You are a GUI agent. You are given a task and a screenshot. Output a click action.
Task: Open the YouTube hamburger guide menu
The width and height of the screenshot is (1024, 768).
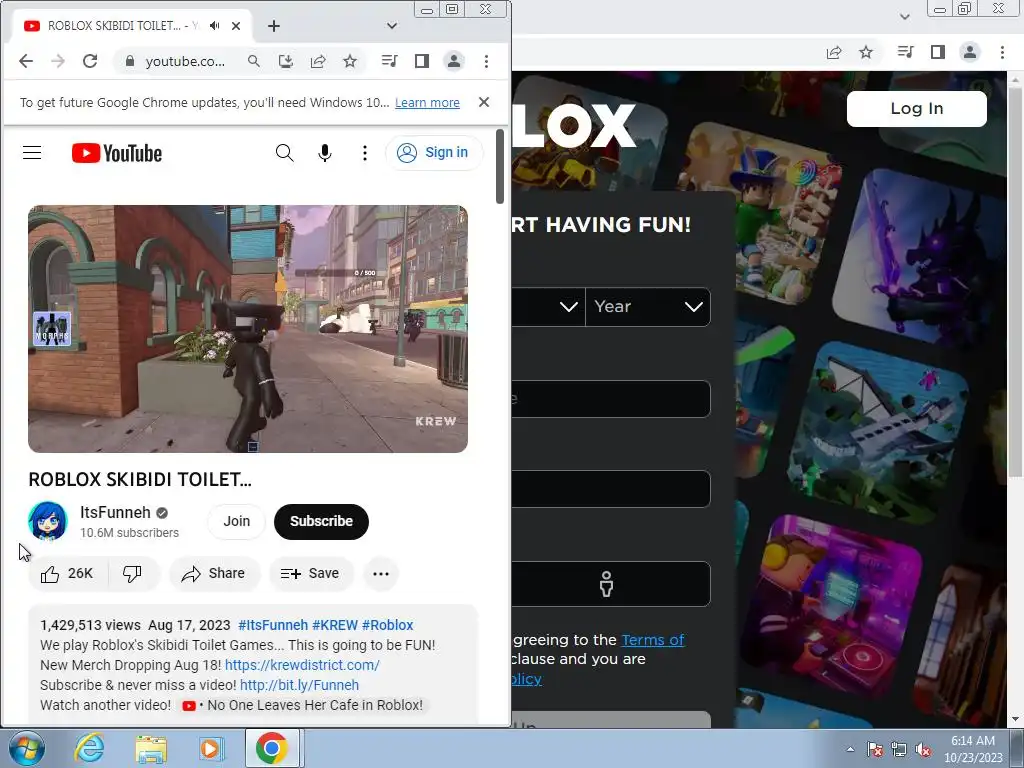click(32, 153)
